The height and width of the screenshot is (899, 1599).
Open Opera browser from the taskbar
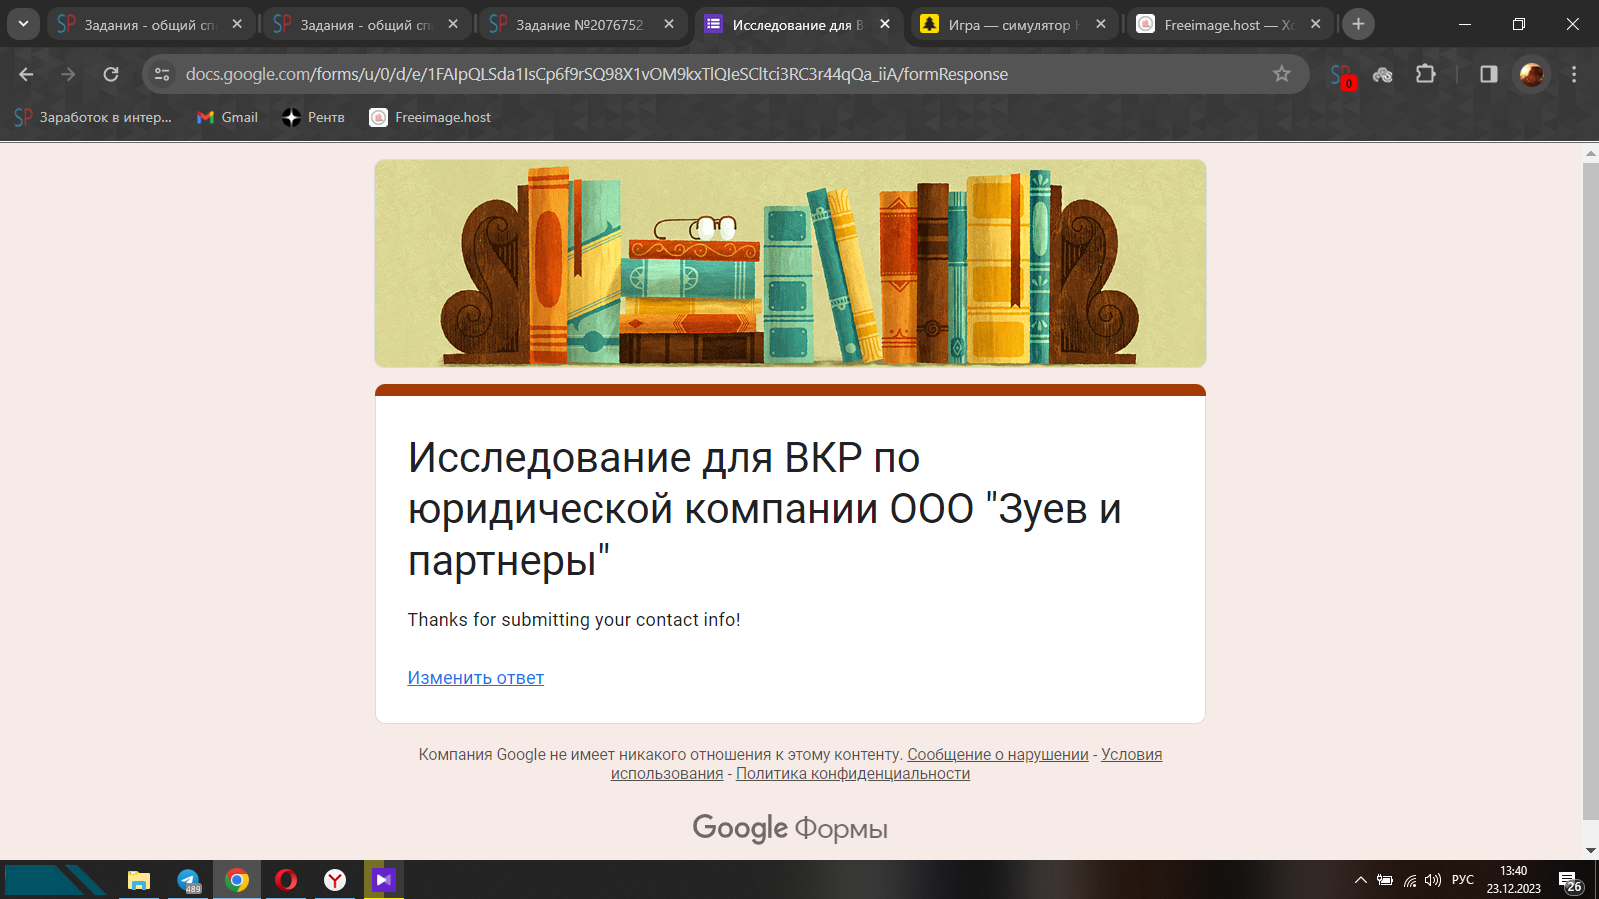(286, 880)
